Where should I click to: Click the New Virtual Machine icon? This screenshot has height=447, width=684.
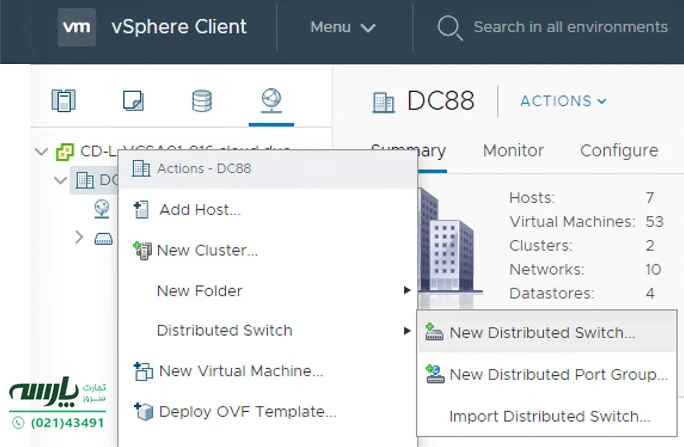click(x=143, y=372)
